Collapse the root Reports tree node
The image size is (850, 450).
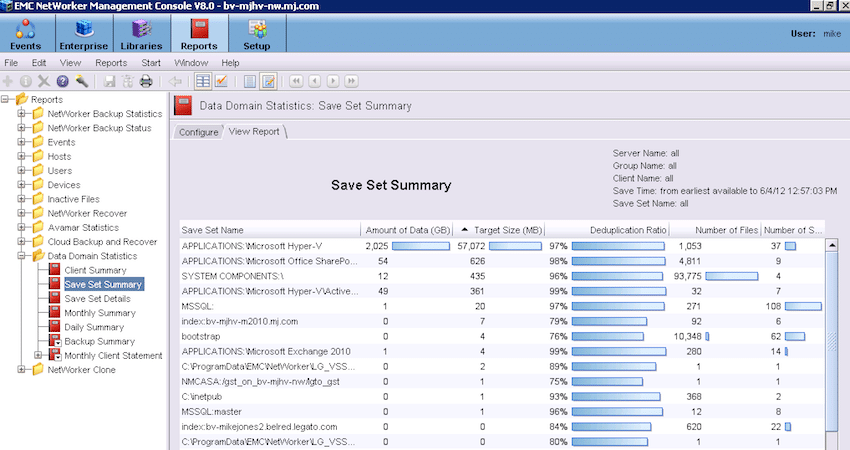click(5, 99)
